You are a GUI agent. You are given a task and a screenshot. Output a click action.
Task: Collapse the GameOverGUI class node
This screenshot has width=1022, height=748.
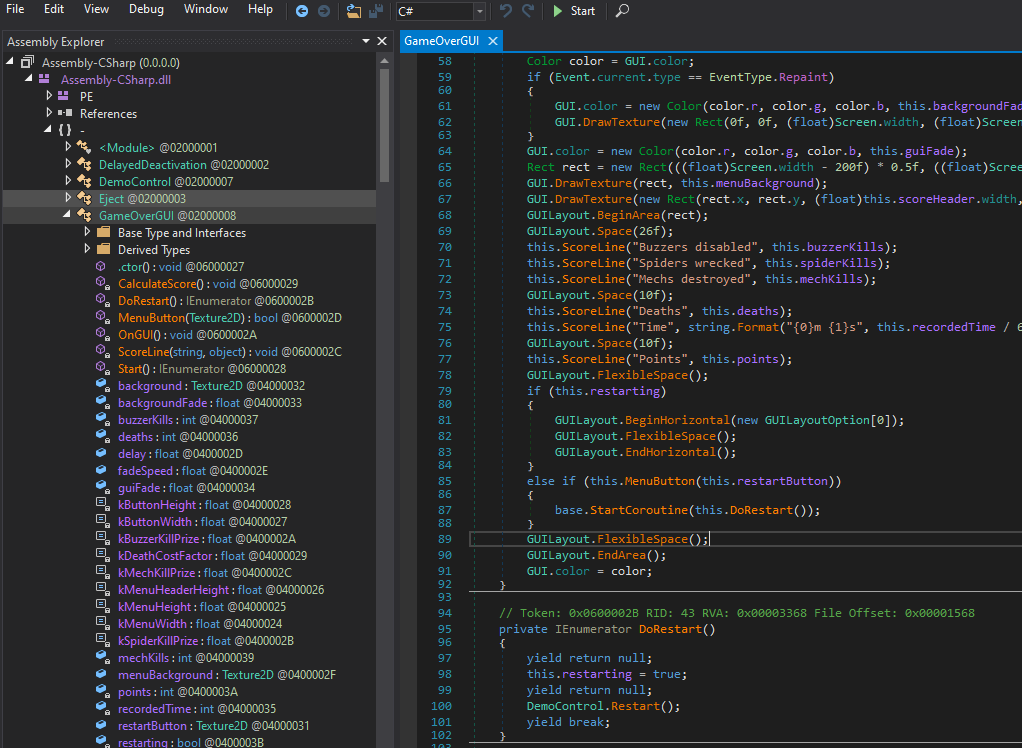click(66, 214)
